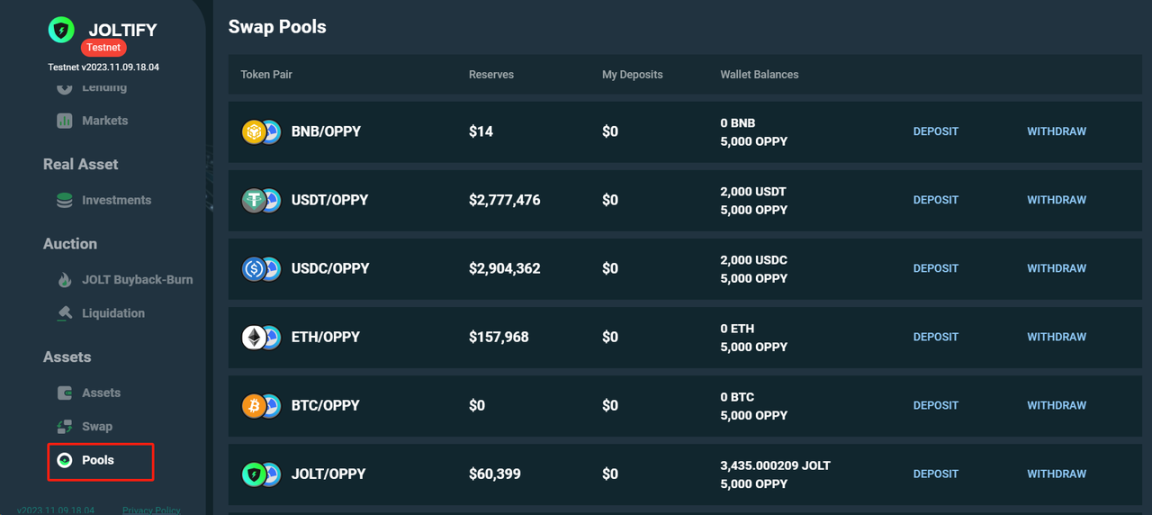1152x515 pixels.
Task: Open the Privacy Policy link
Action: (151, 510)
